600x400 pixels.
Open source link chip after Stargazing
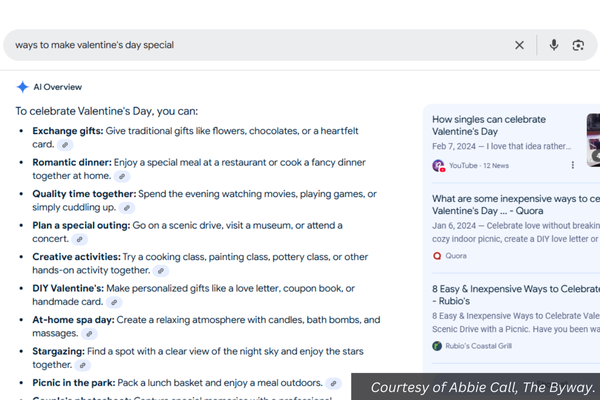tap(83, 366)
